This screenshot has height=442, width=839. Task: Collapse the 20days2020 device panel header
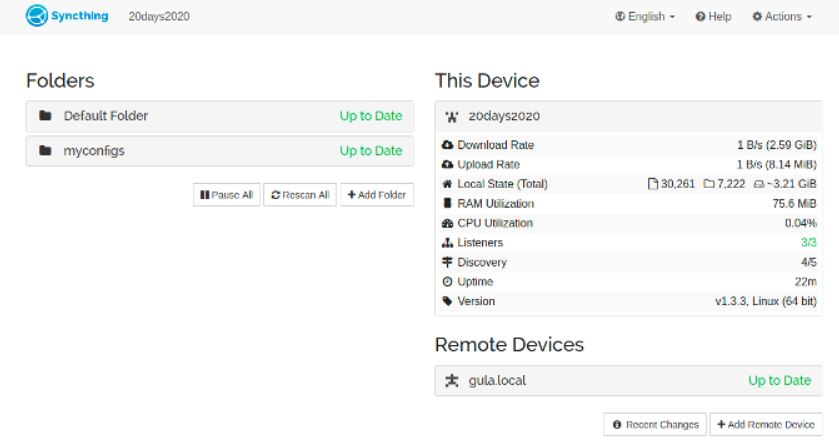[628, 116]
